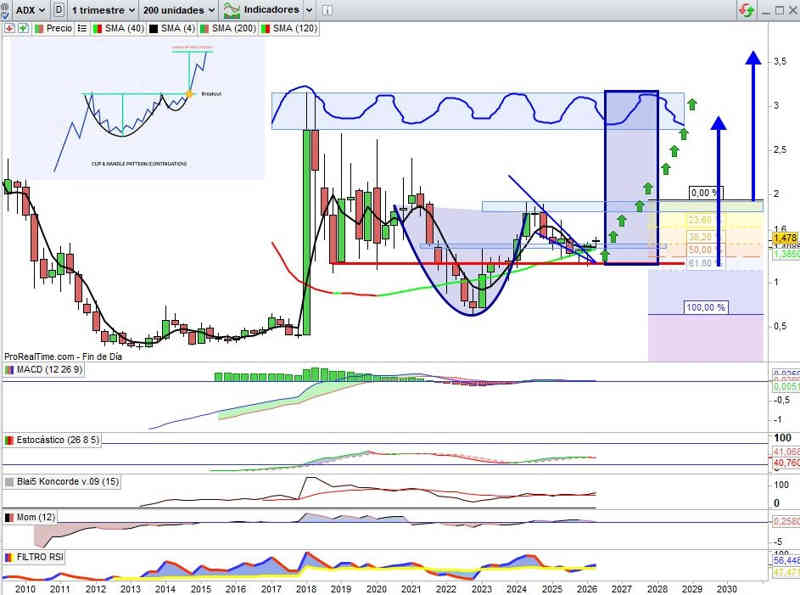800x595 pixels.
Task: Expand the arrow next to Indicadores
Action: [309, 10]
